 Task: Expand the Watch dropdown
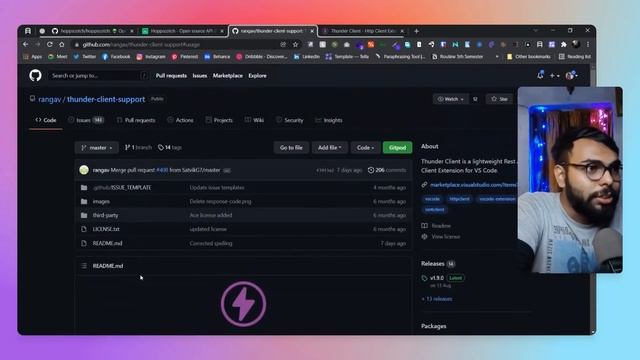point(451,99)
